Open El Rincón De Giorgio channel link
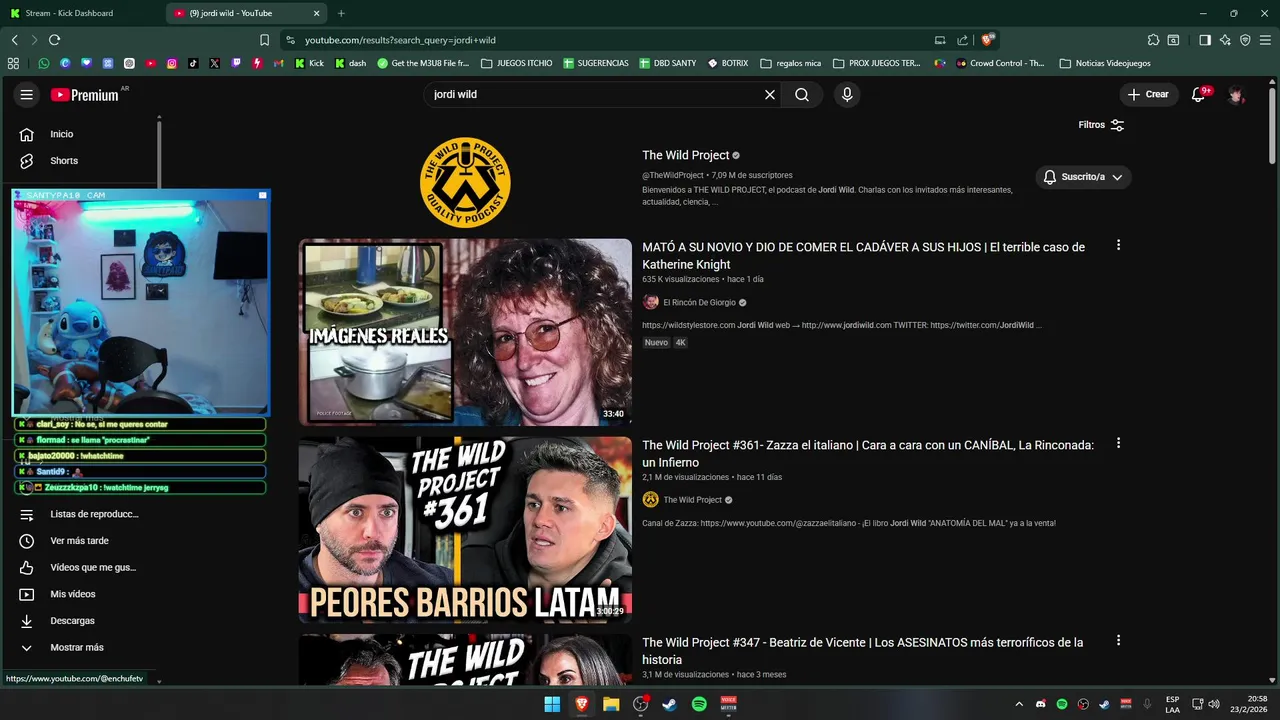1280x720 pixels. click(699, 302)
